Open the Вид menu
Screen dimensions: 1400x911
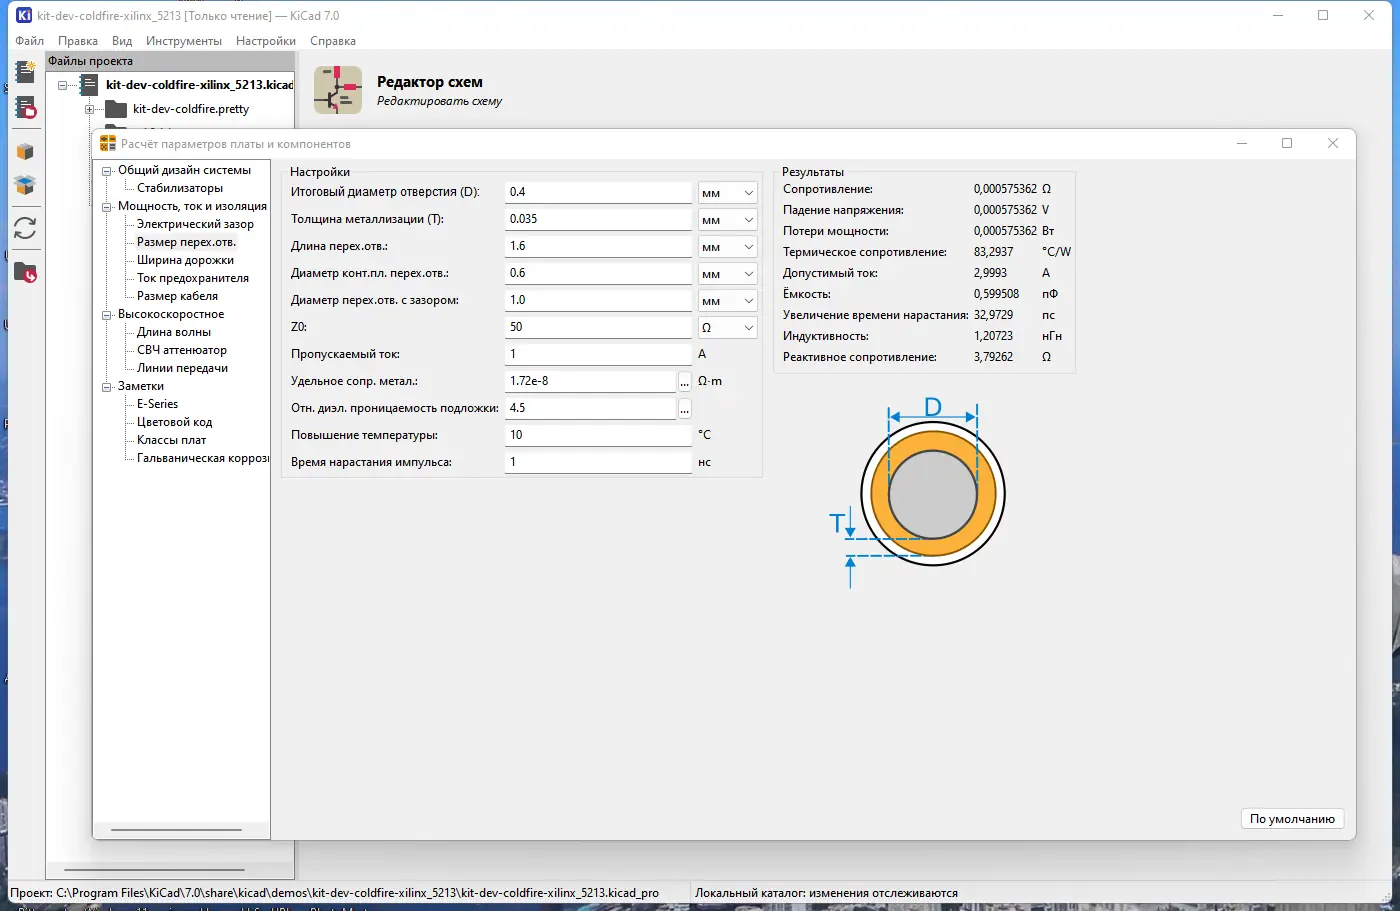pos(122,41)
